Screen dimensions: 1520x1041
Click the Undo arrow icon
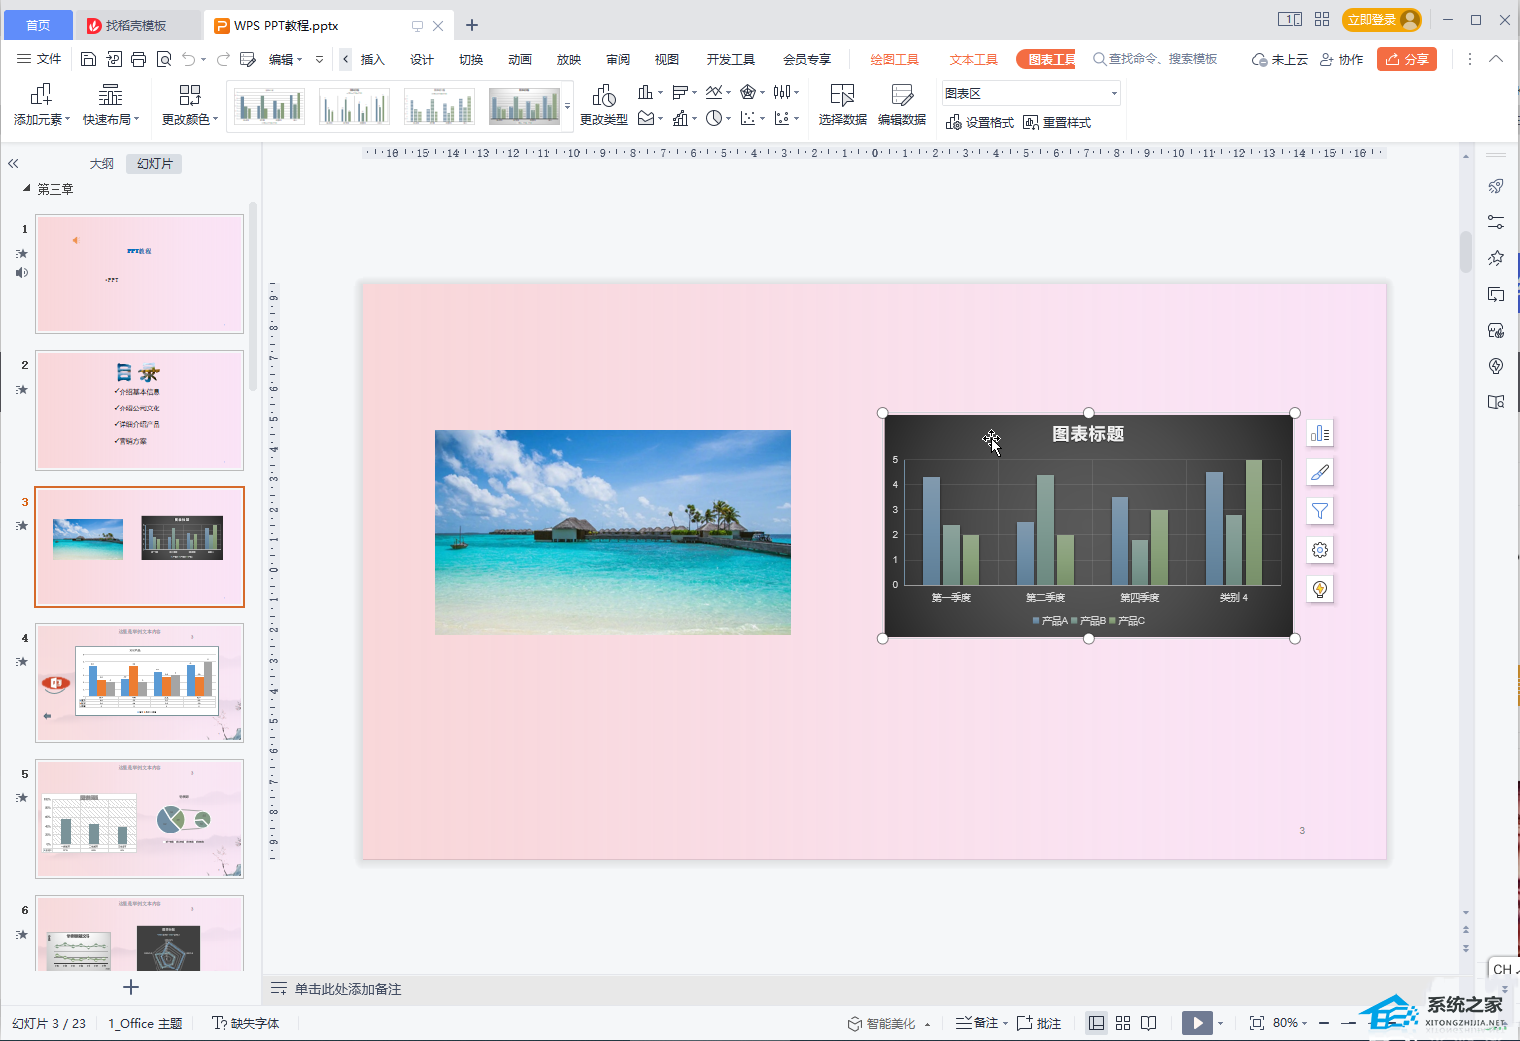(189, 59)
